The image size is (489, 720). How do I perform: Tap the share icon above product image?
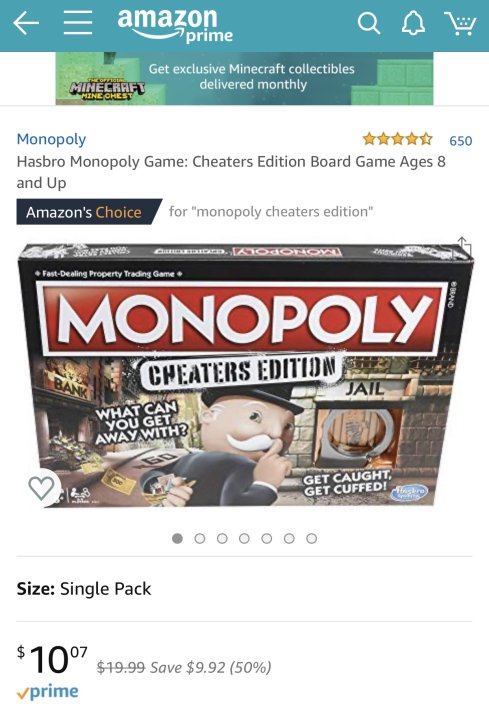coord(463,247)
